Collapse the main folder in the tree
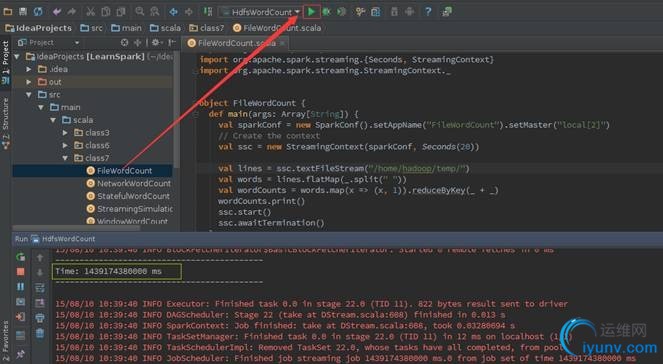Image resolution: width=663 pixels, height=364 pixels. pos(41,107)
